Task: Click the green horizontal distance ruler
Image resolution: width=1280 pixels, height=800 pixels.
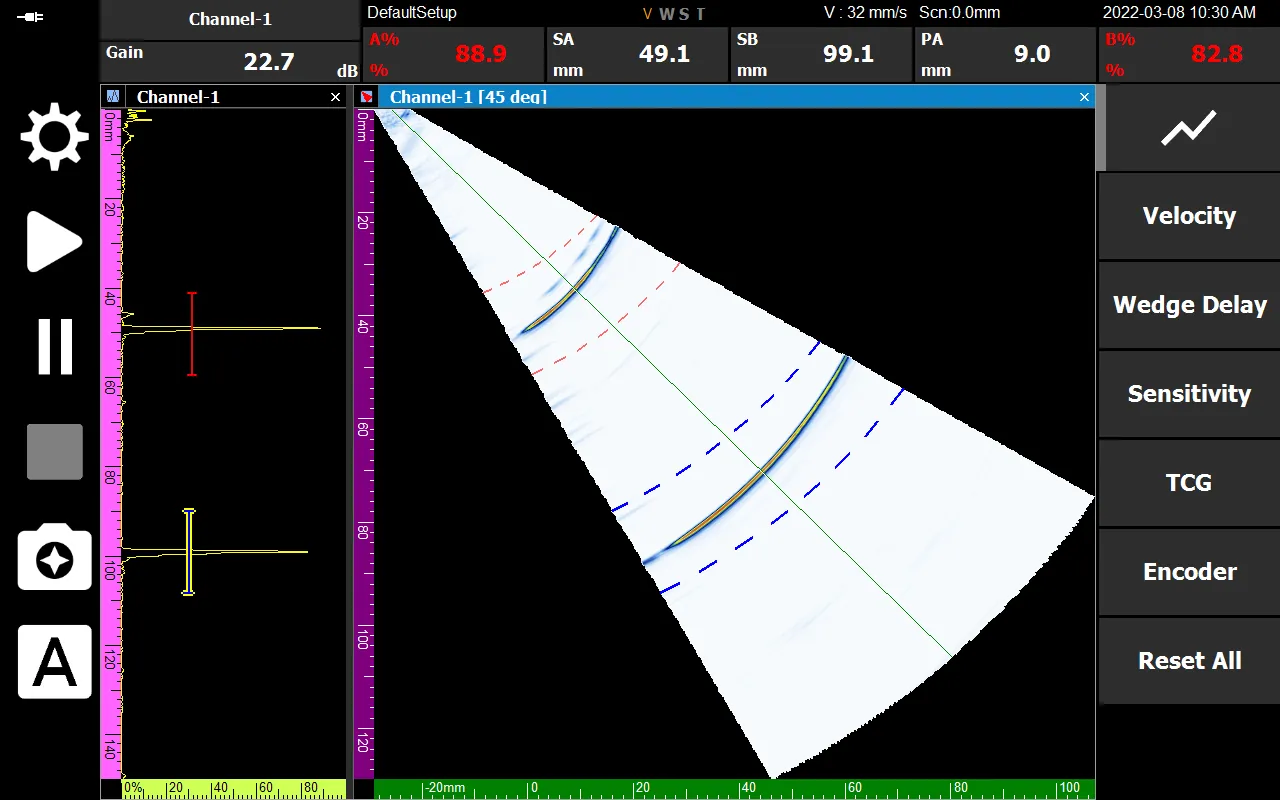Action: click(x=734, y=789)
